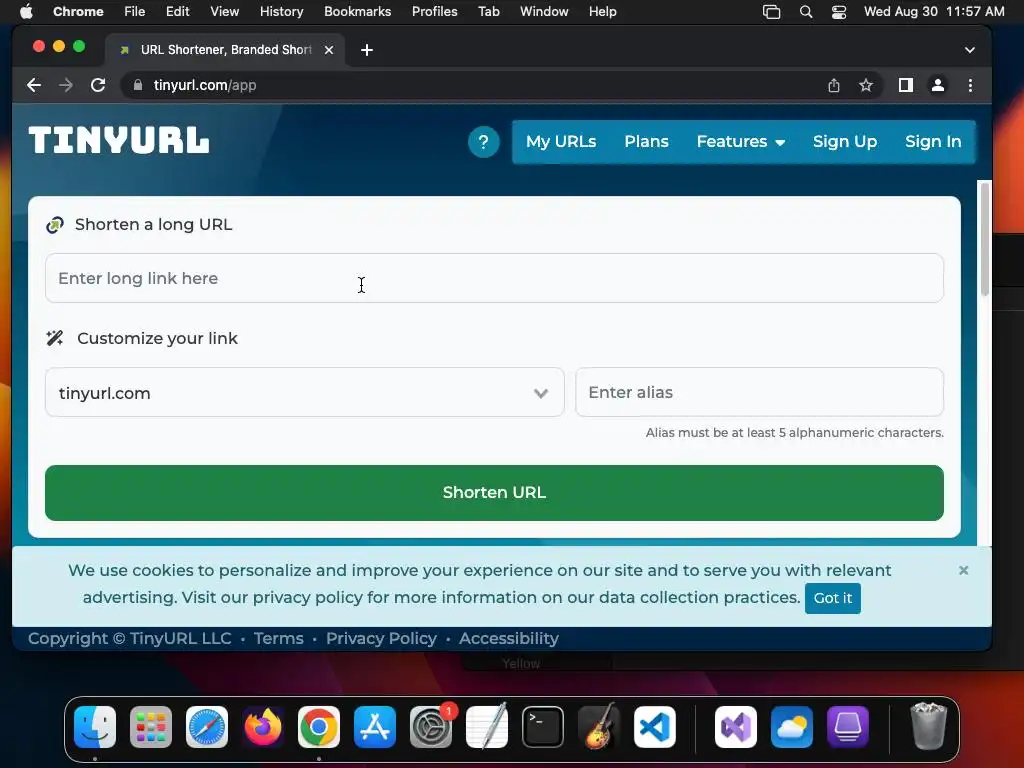This screenshot has height=768, width=1024.
Task: Open Terminal from the dock
Action: click(543, 727)
